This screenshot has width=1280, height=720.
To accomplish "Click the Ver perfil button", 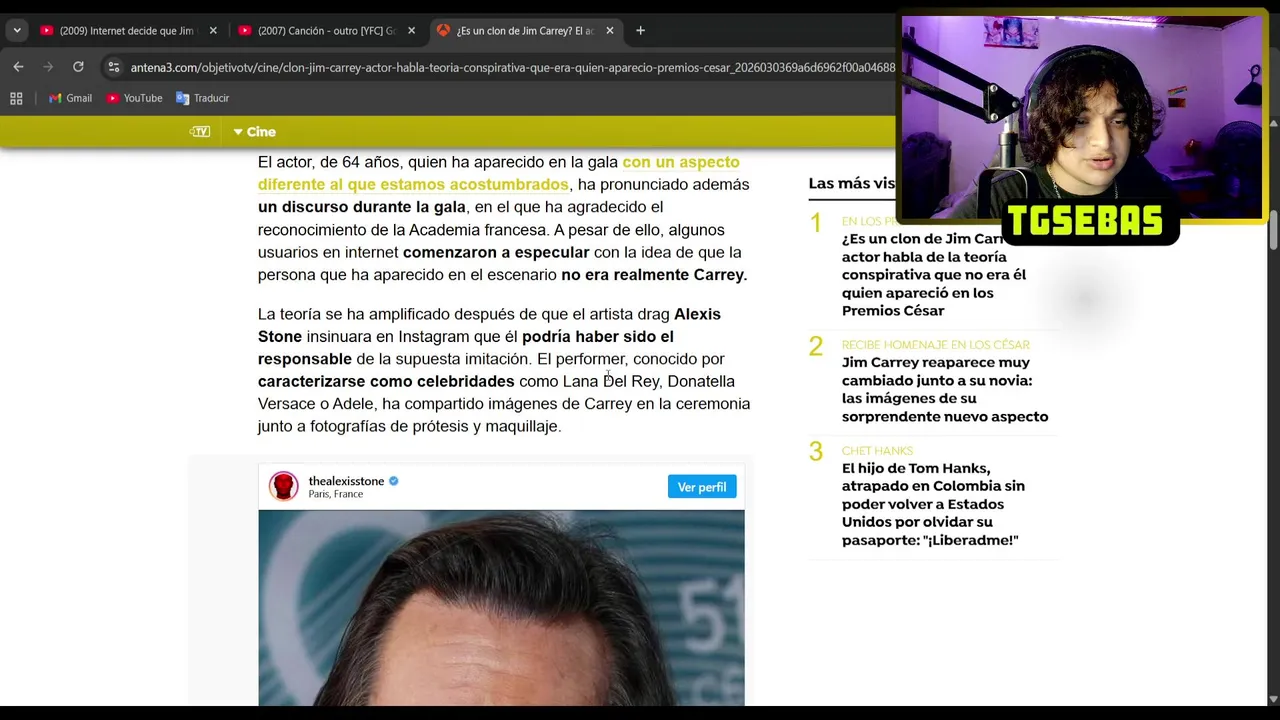I will pyautogui.click(x=702, y=487).
